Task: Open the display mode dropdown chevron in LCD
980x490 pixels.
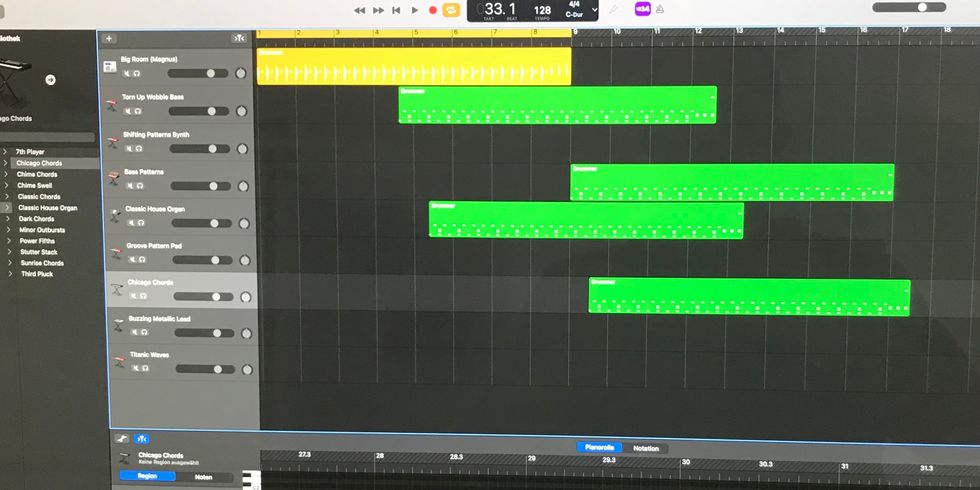Action: point(594,10)
